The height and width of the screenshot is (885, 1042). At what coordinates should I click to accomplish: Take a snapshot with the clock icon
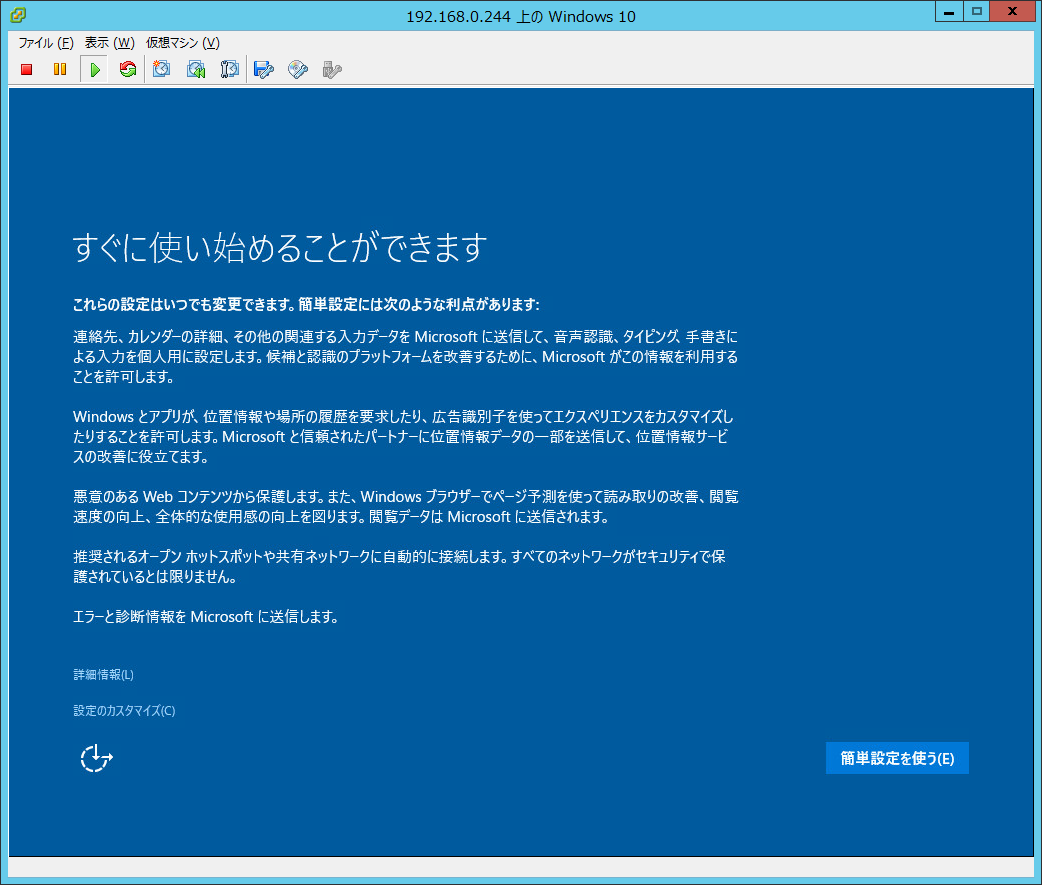point(161,69)
